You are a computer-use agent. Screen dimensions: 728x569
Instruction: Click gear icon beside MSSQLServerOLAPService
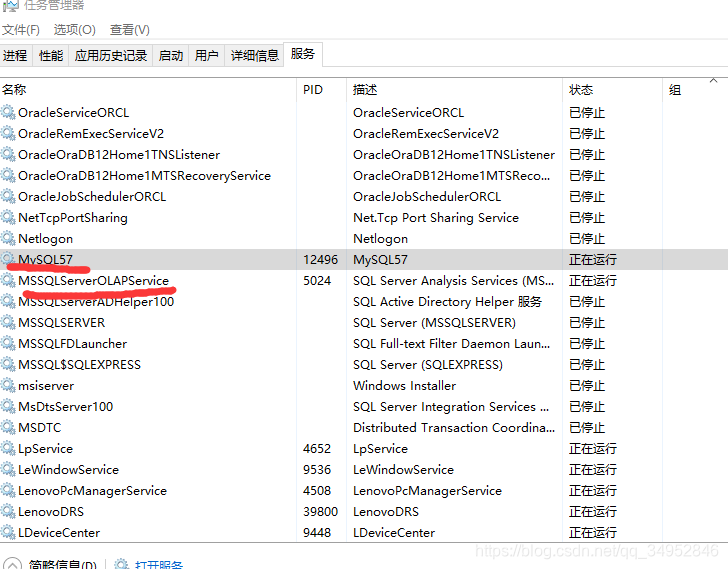8,280
